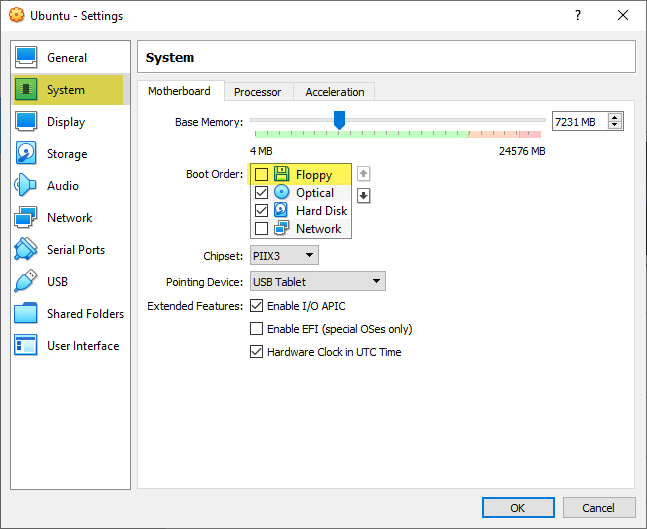Increase base memory with spinner up arrow

(x=615, y=118)
